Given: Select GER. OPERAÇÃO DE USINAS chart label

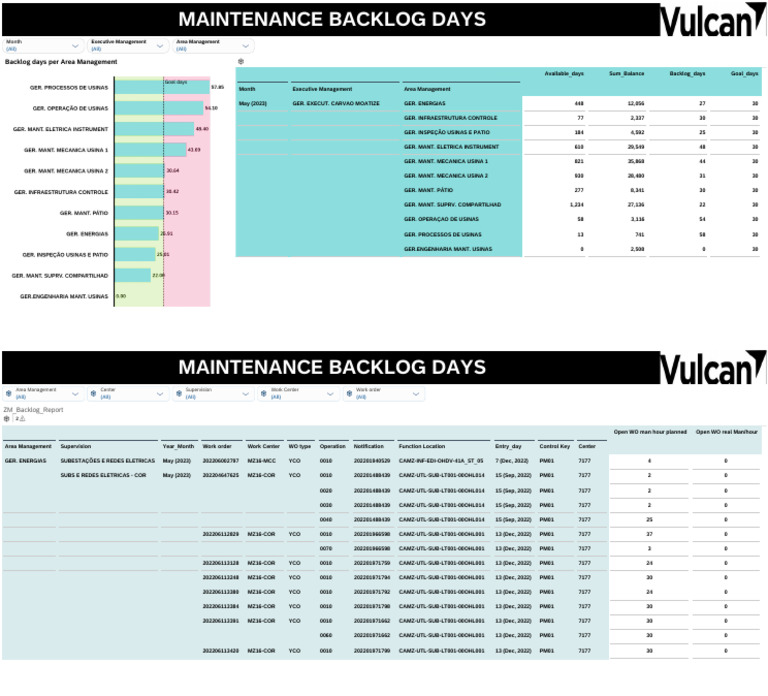Looking at the screenshot, I should 70,108.
